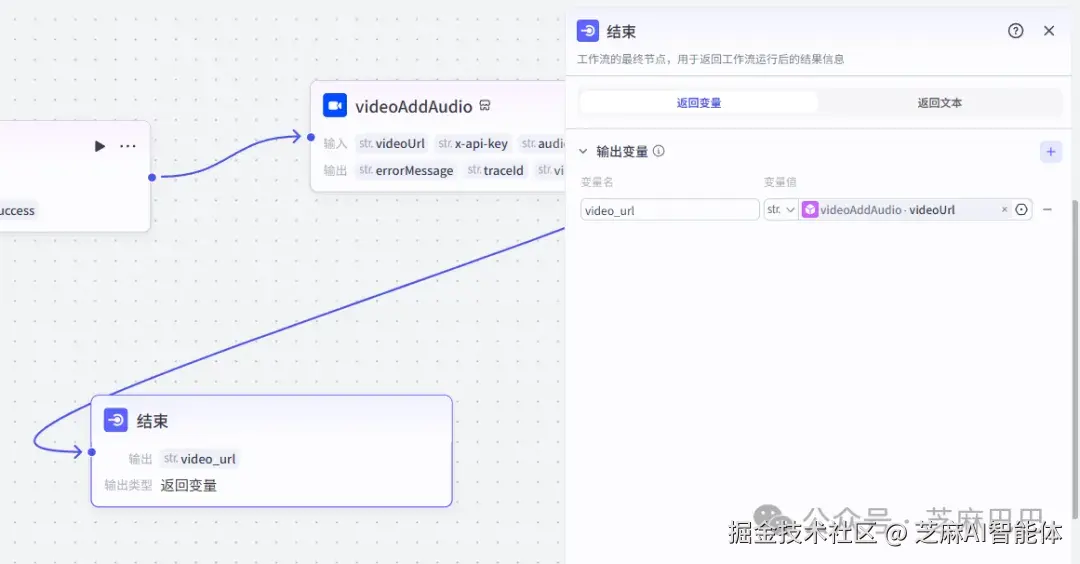Remove the video_url output variable row
This screenshot has height=564, width=1080.
click(x=1047, y=209)
